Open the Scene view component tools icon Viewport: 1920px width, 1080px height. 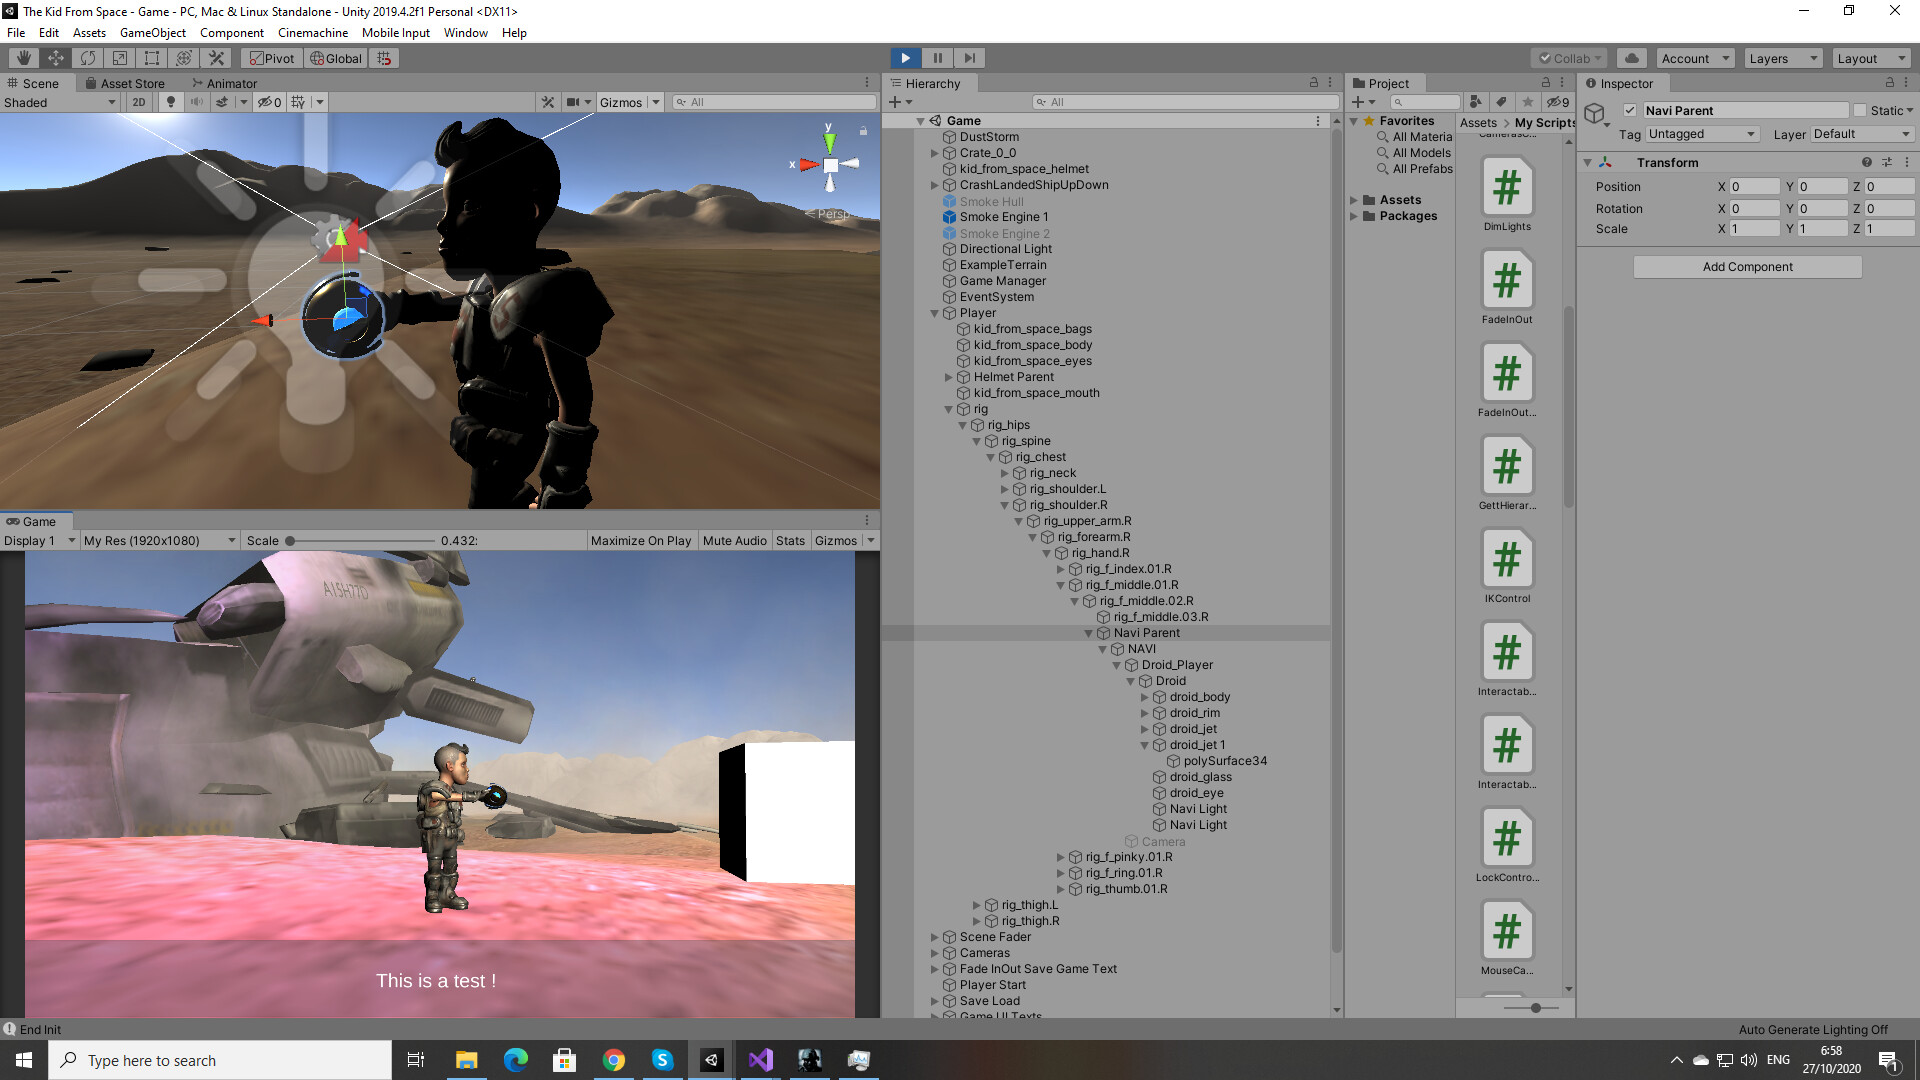pyautogui.click(x=548, y=102)
